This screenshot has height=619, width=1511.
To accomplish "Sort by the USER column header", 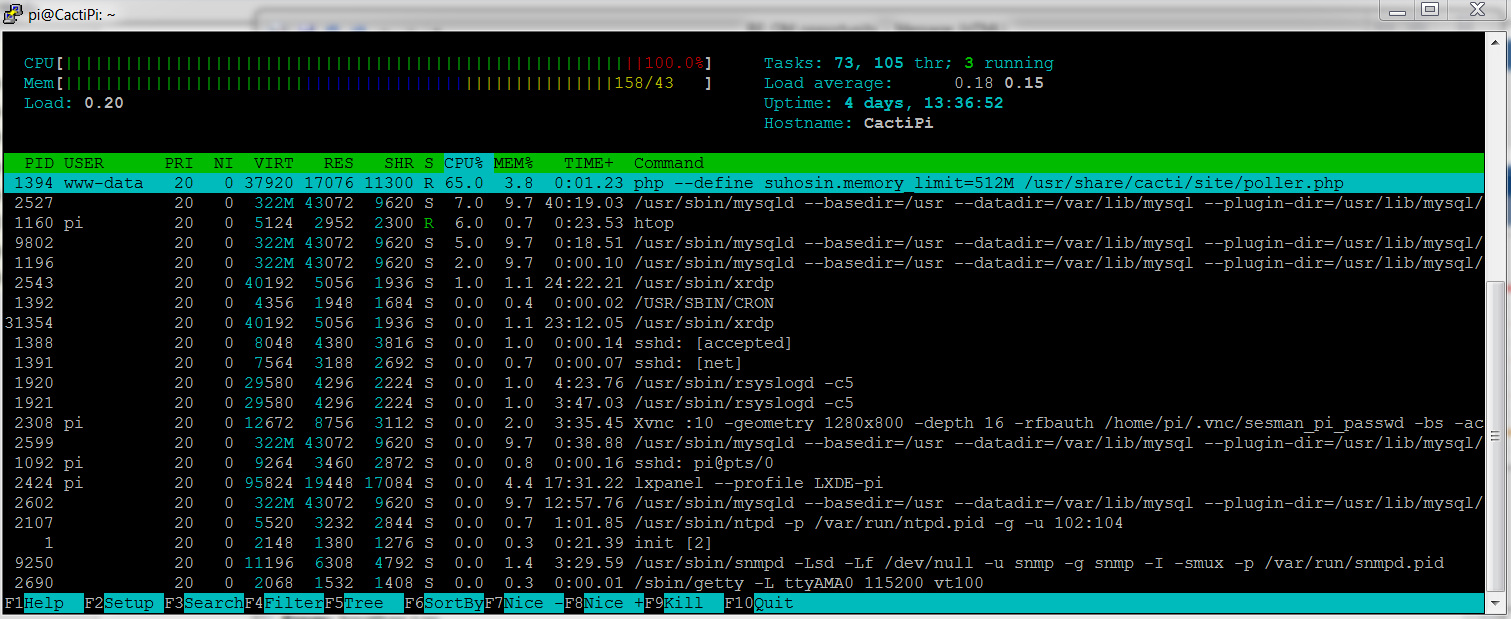I will 84,163.
